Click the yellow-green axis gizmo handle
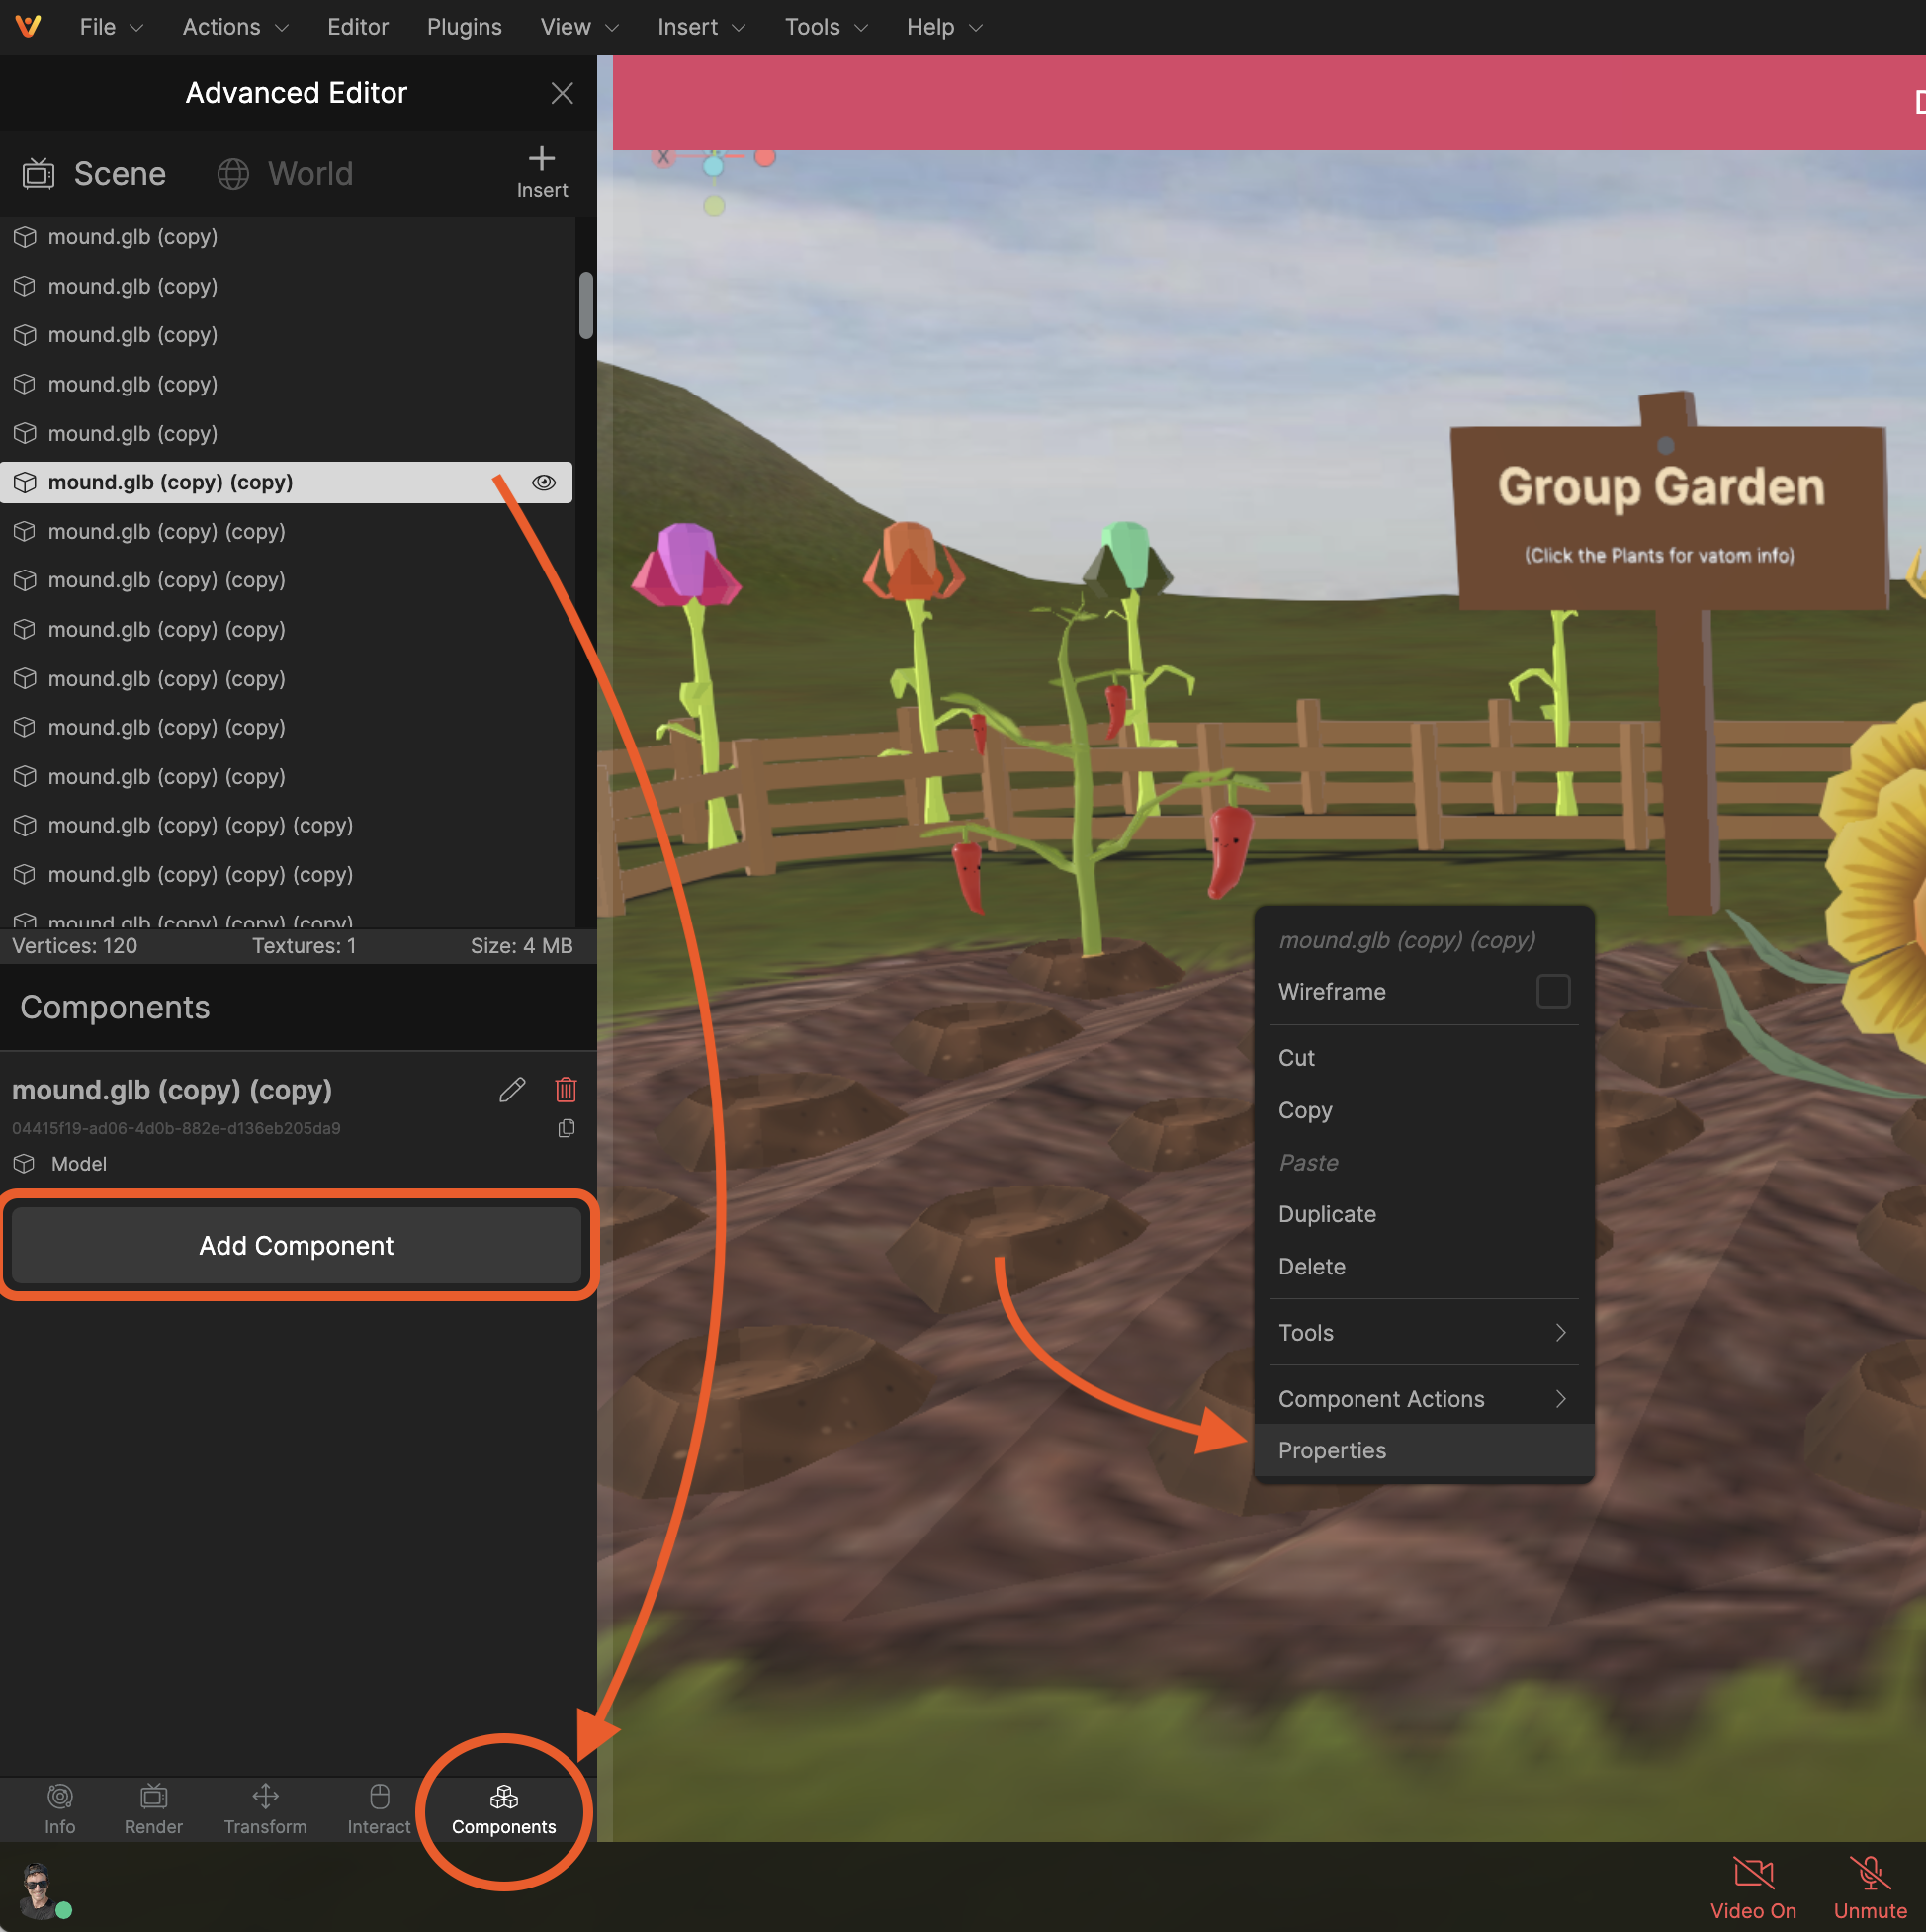Viewport: 1926px width, 1932px height. coord(713,205)
